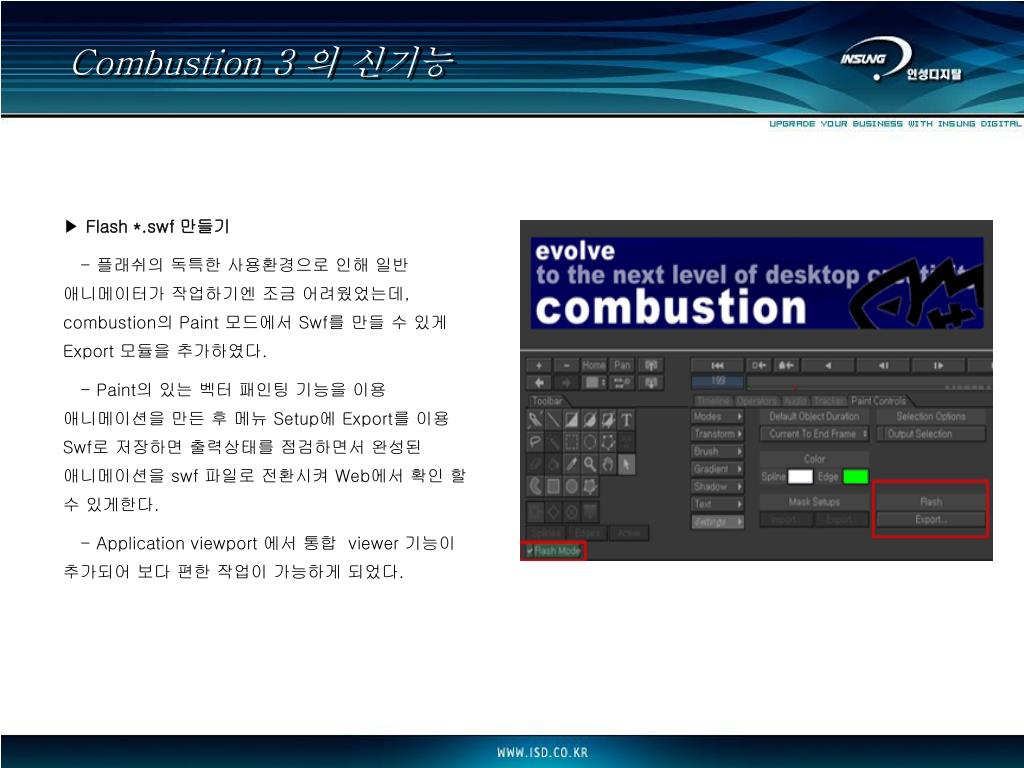Viewport: 1024px width, 768px height.
Task: Select the Hand pan tool
Action: pyautogui.click(x=608, y=464)
